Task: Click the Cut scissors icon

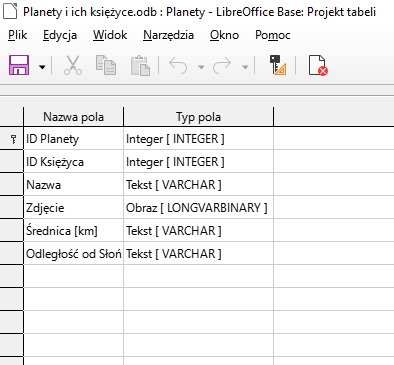Action: pos(73,65)
